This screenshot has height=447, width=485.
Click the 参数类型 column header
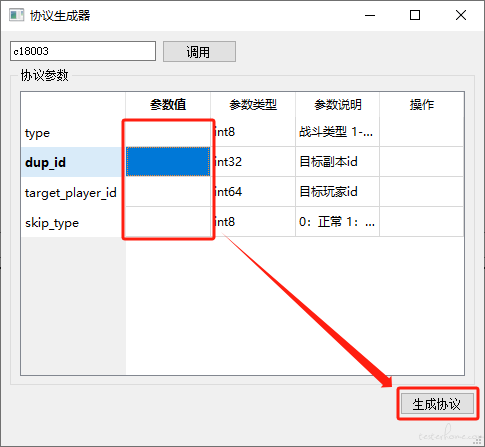253,105
